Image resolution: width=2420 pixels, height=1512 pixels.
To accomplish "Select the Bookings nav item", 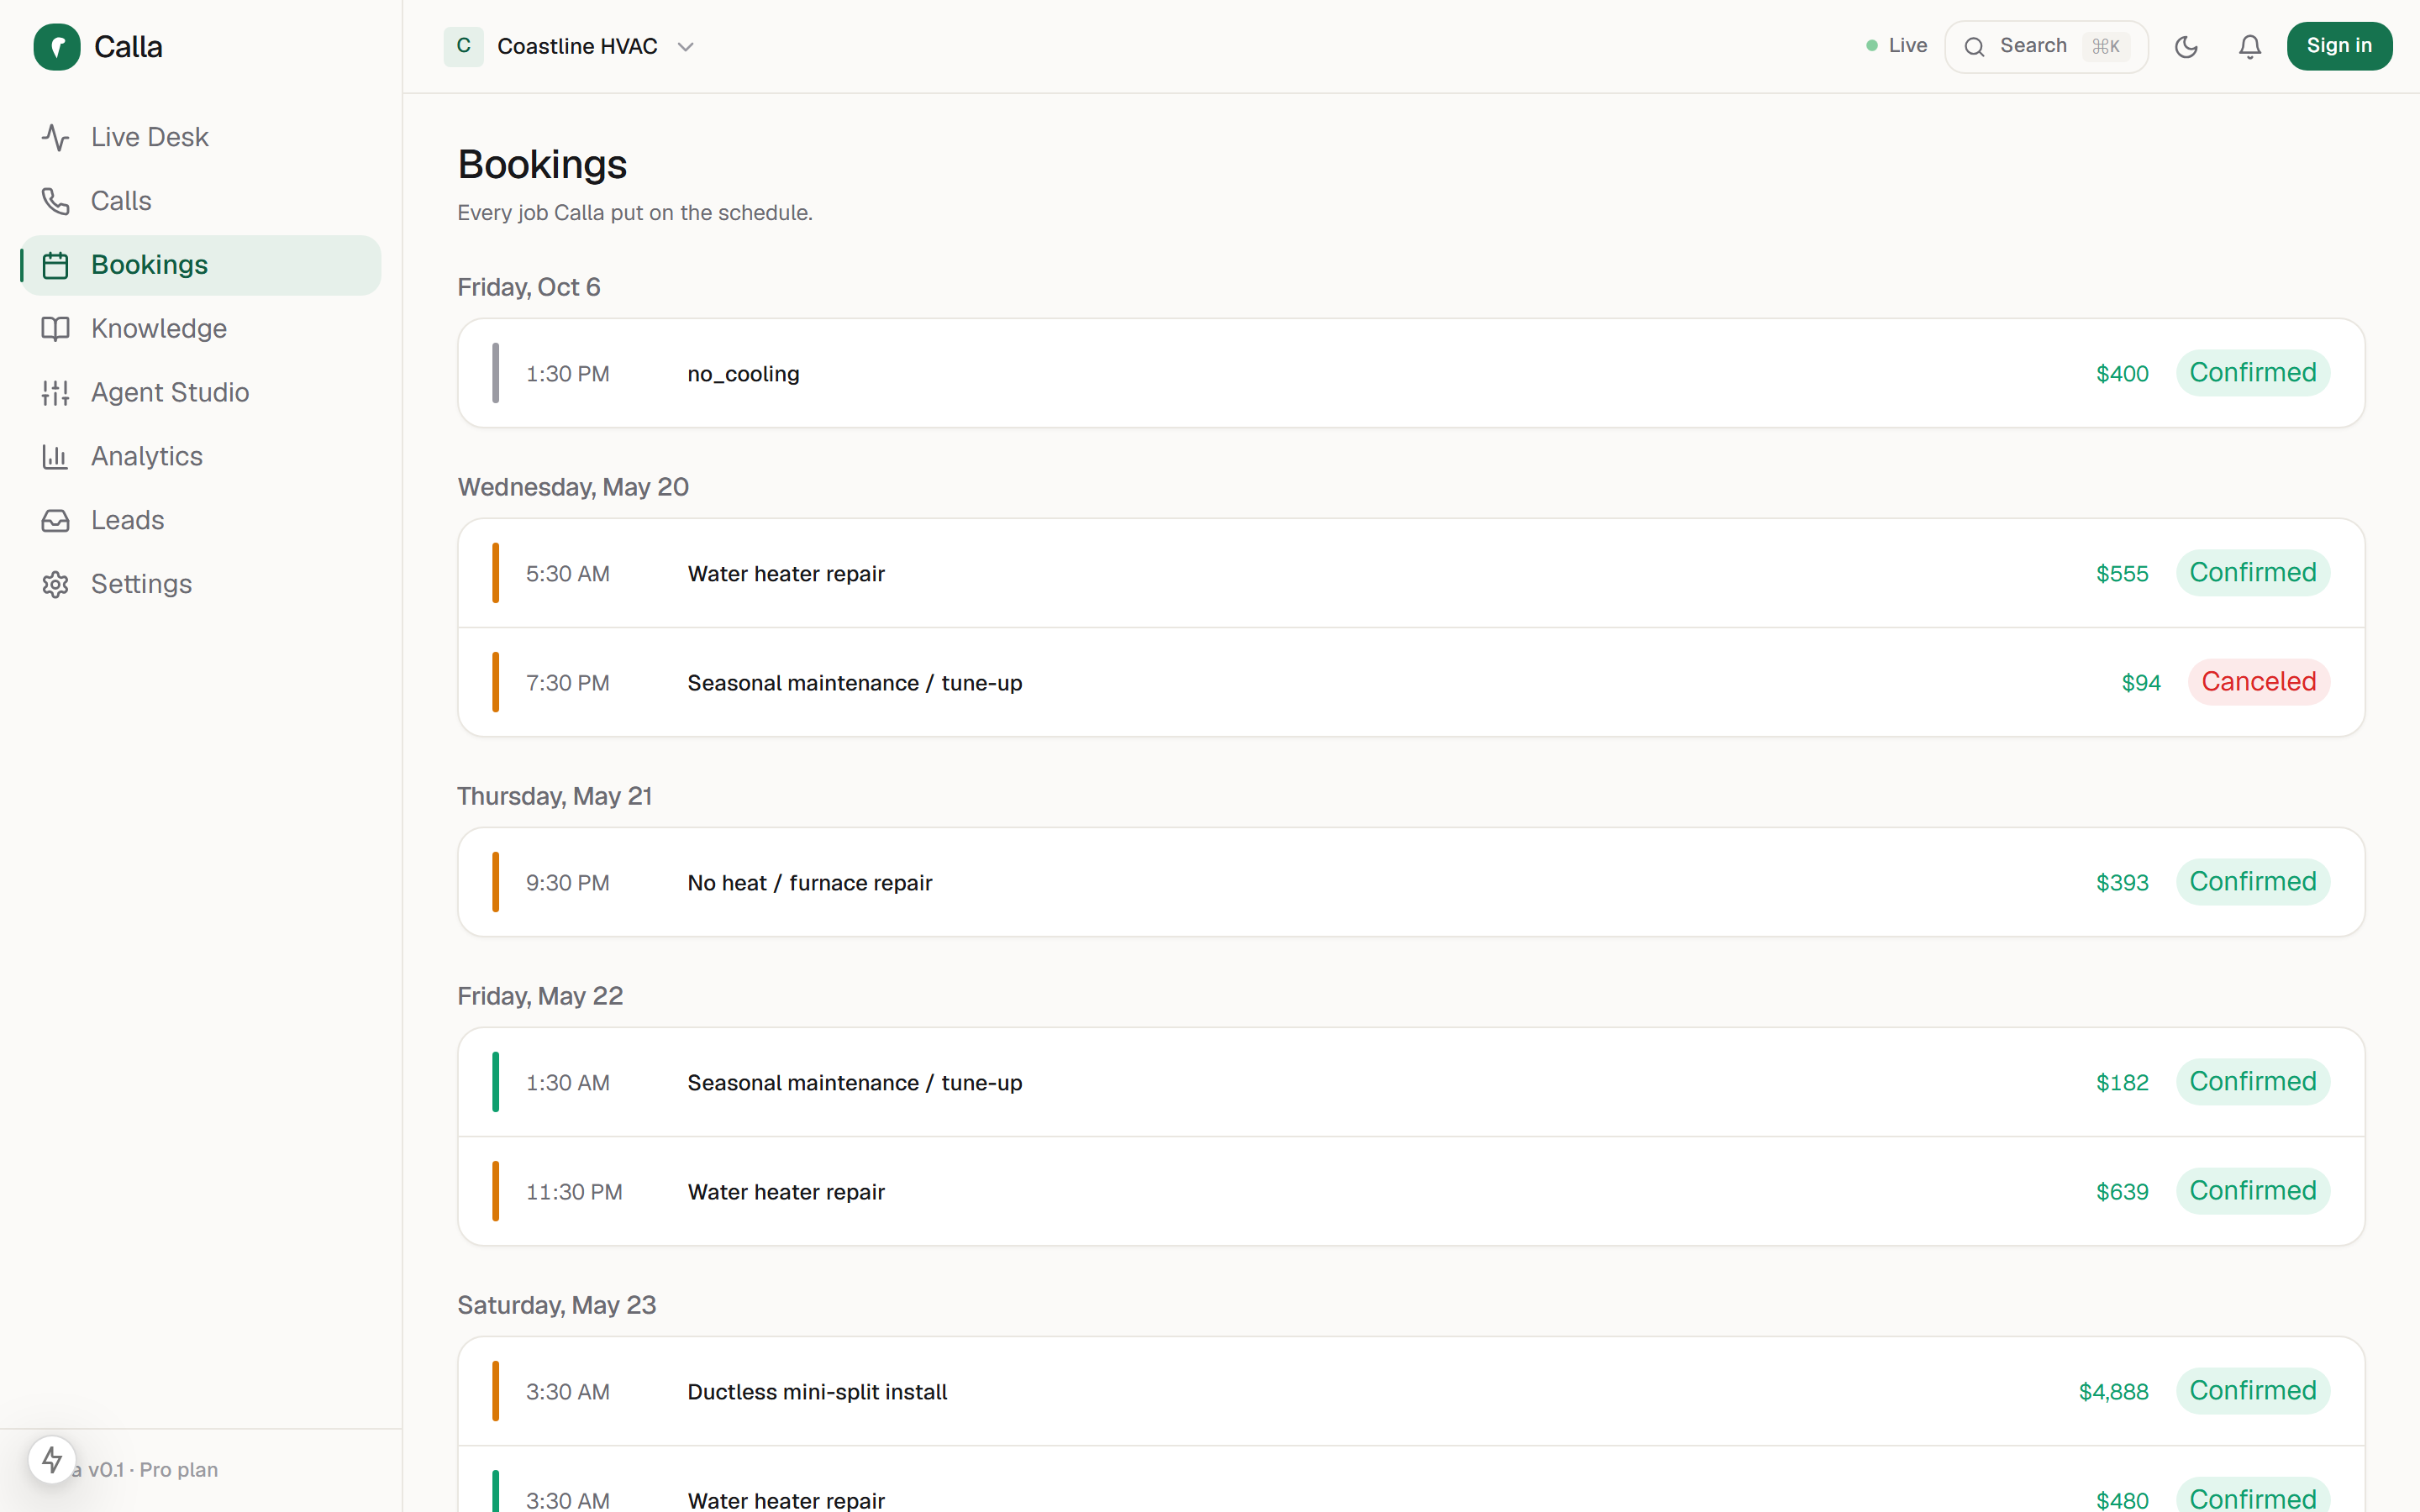I will (201, 265).
